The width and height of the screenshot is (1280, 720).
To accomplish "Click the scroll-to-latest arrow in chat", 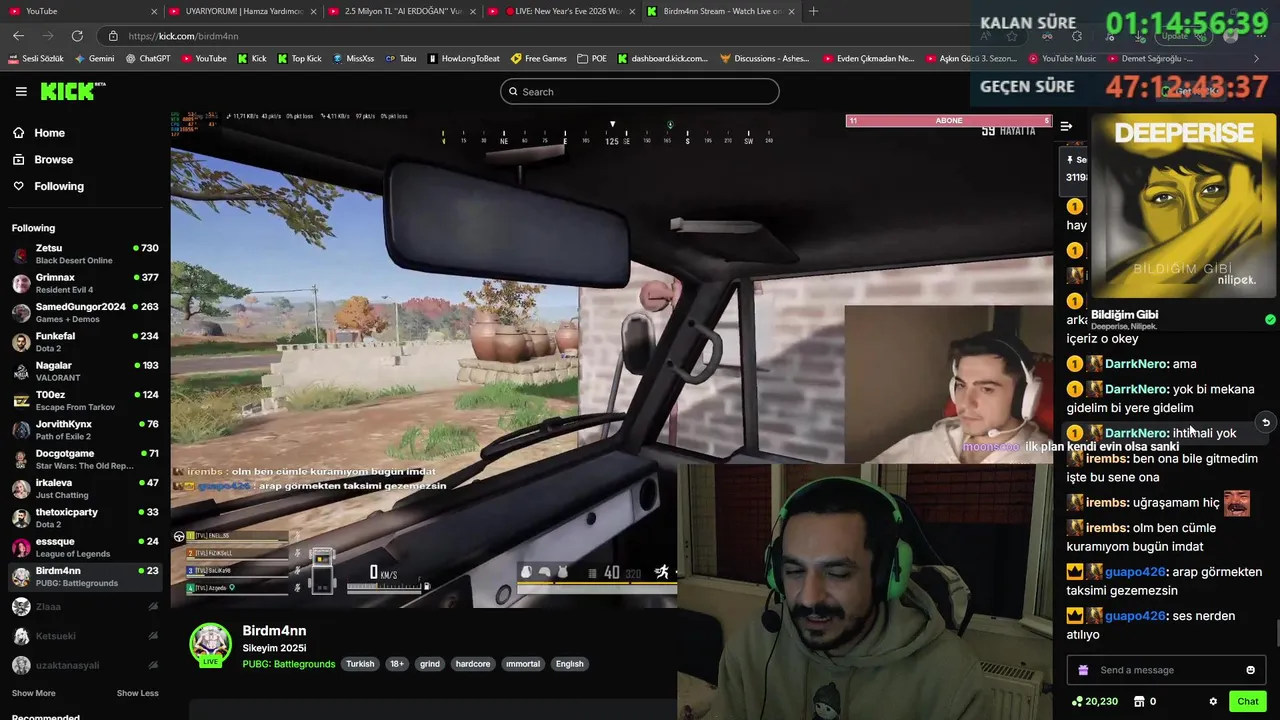I will (1265, 422).
